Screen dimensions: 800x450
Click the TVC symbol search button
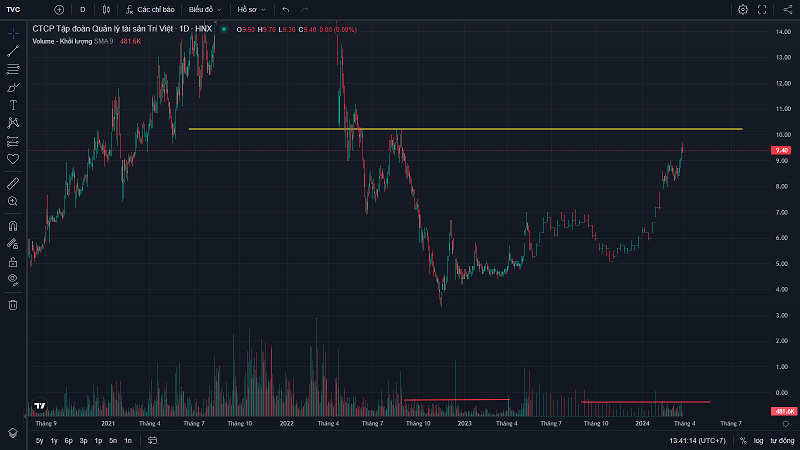click(x=14, y=9)
